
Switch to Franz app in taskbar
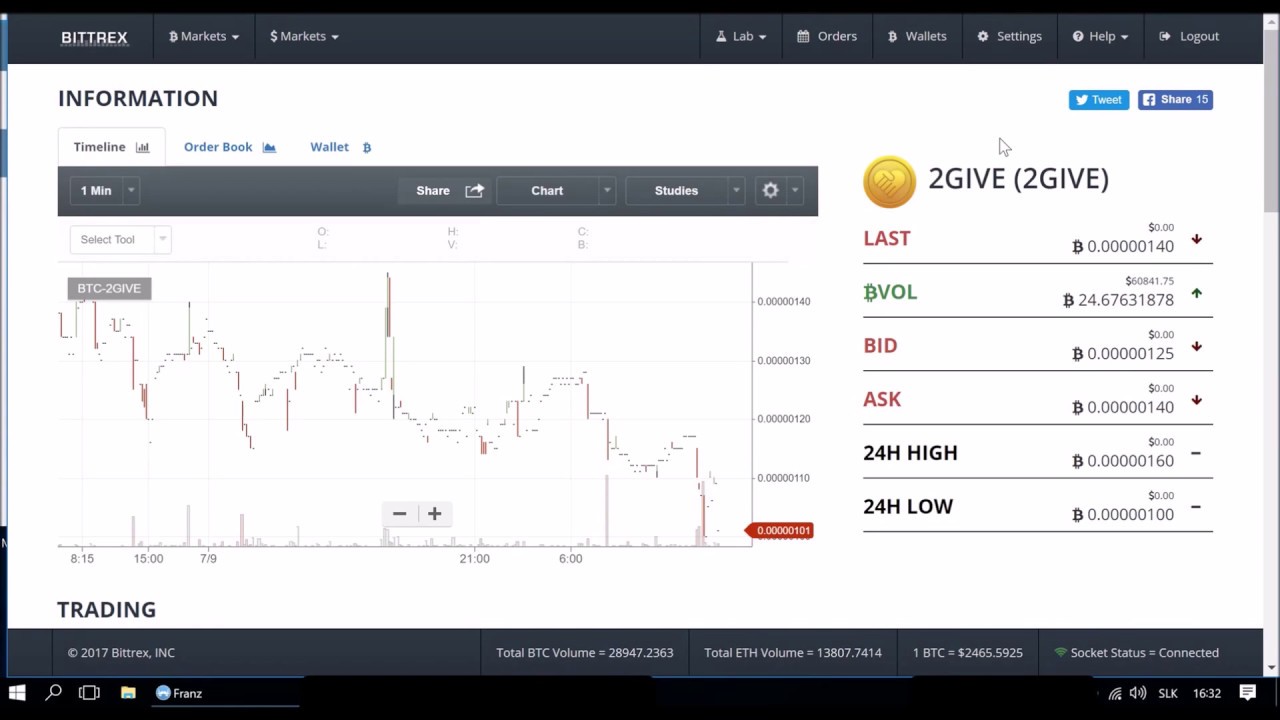(225, 693)
